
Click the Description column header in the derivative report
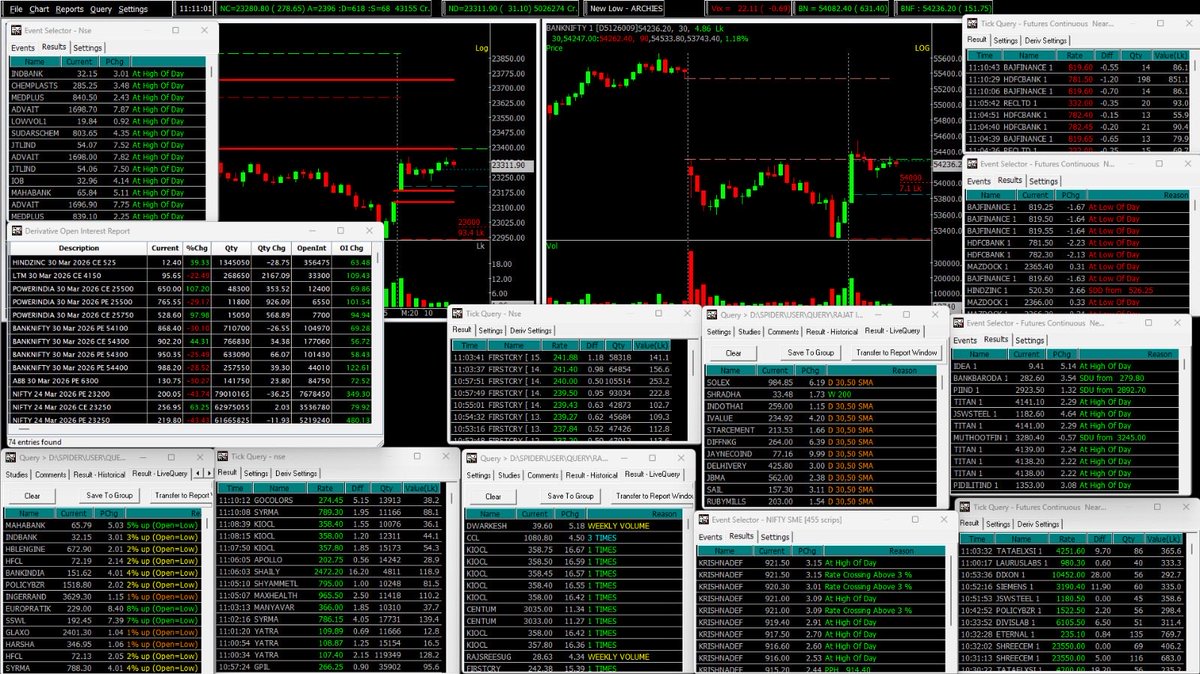[79, 248]
